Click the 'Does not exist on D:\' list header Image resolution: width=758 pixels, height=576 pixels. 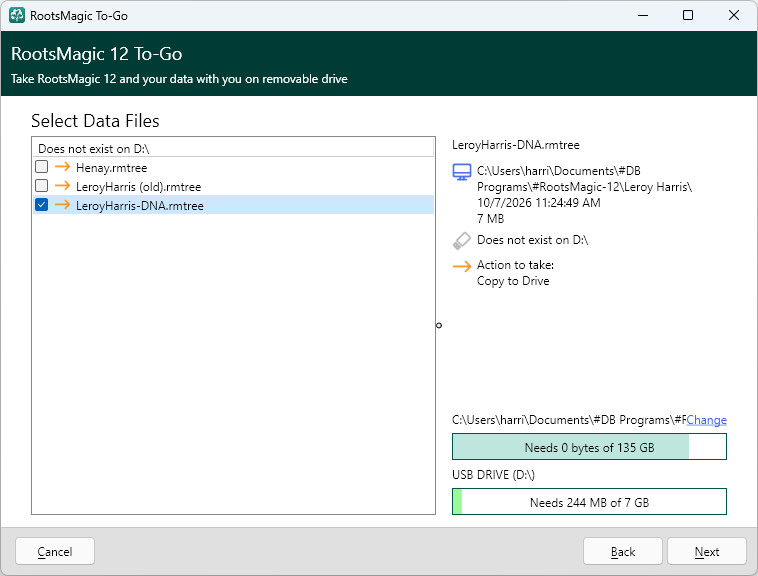(x=233, y=148)
